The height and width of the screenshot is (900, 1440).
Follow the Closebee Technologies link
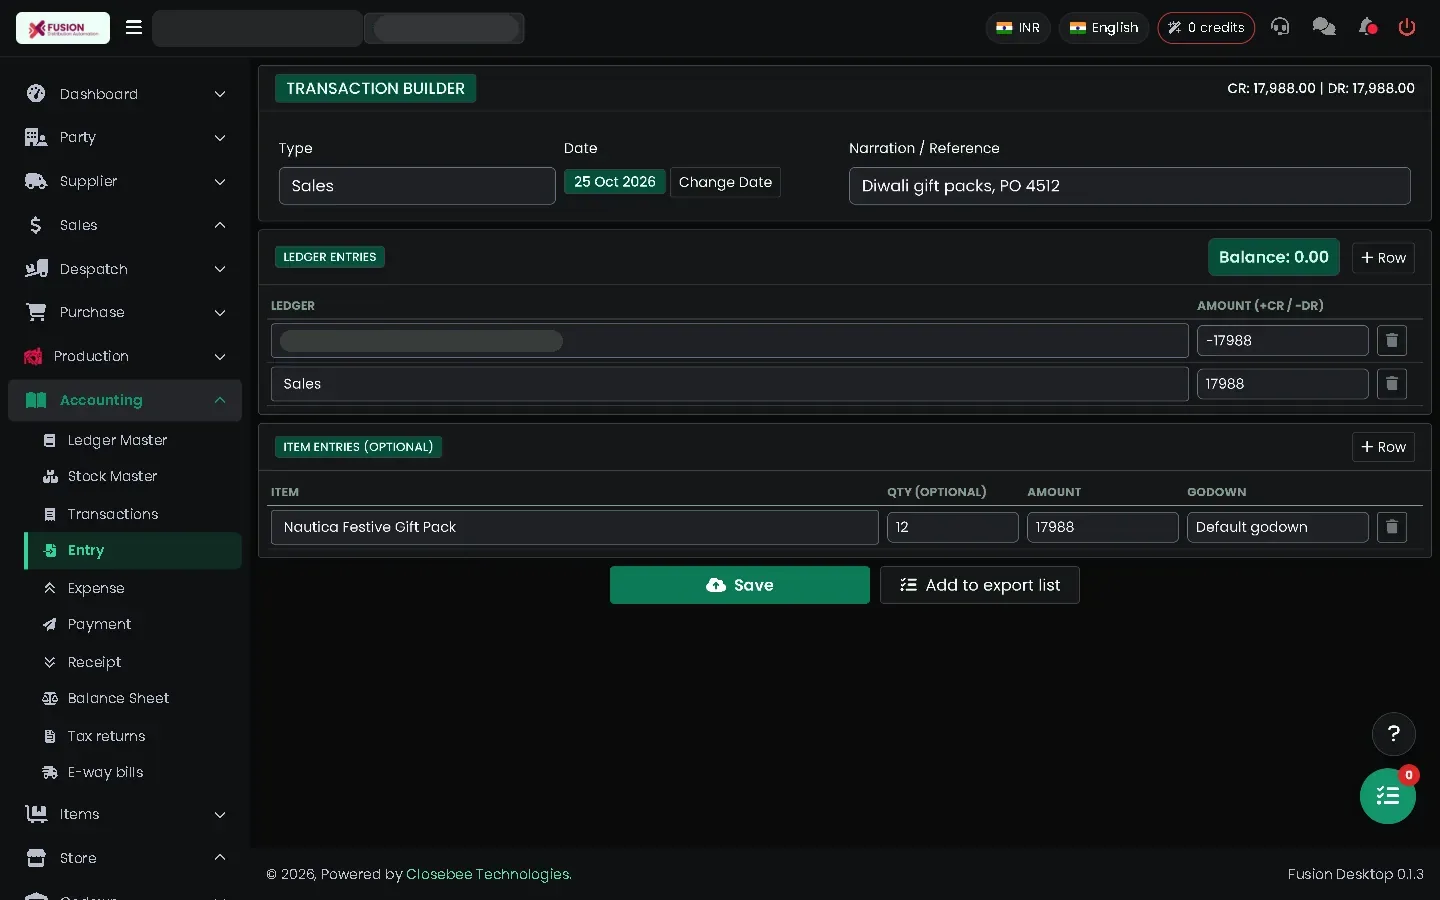pyautogui.click(x=489, y=874)
